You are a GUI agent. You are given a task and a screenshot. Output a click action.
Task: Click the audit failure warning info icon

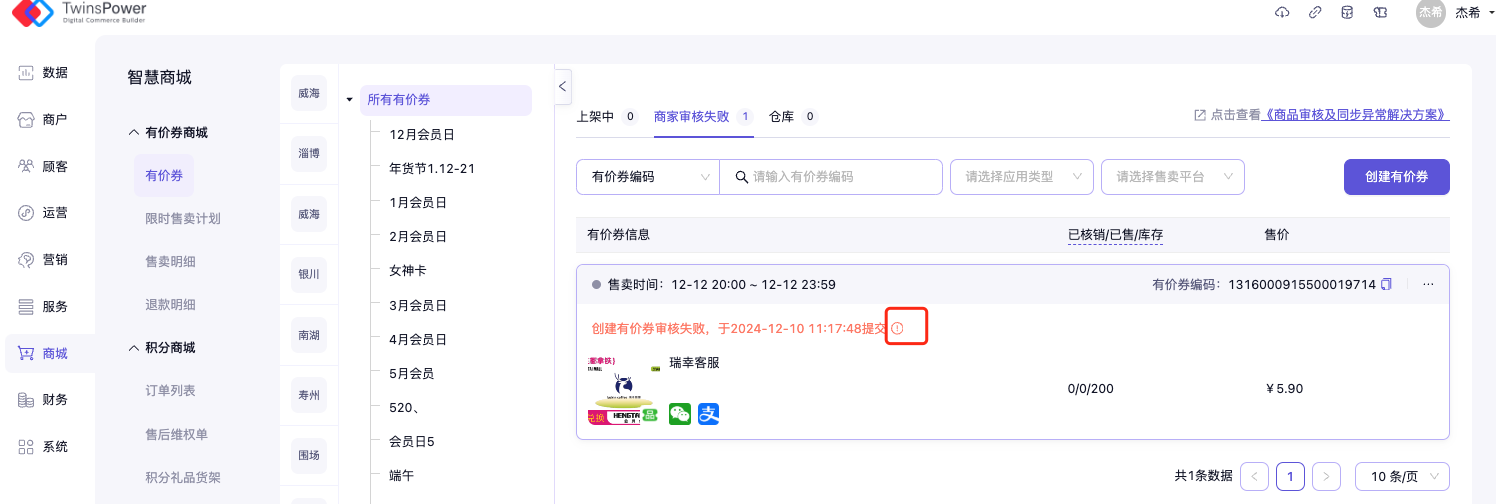[897, 328]
